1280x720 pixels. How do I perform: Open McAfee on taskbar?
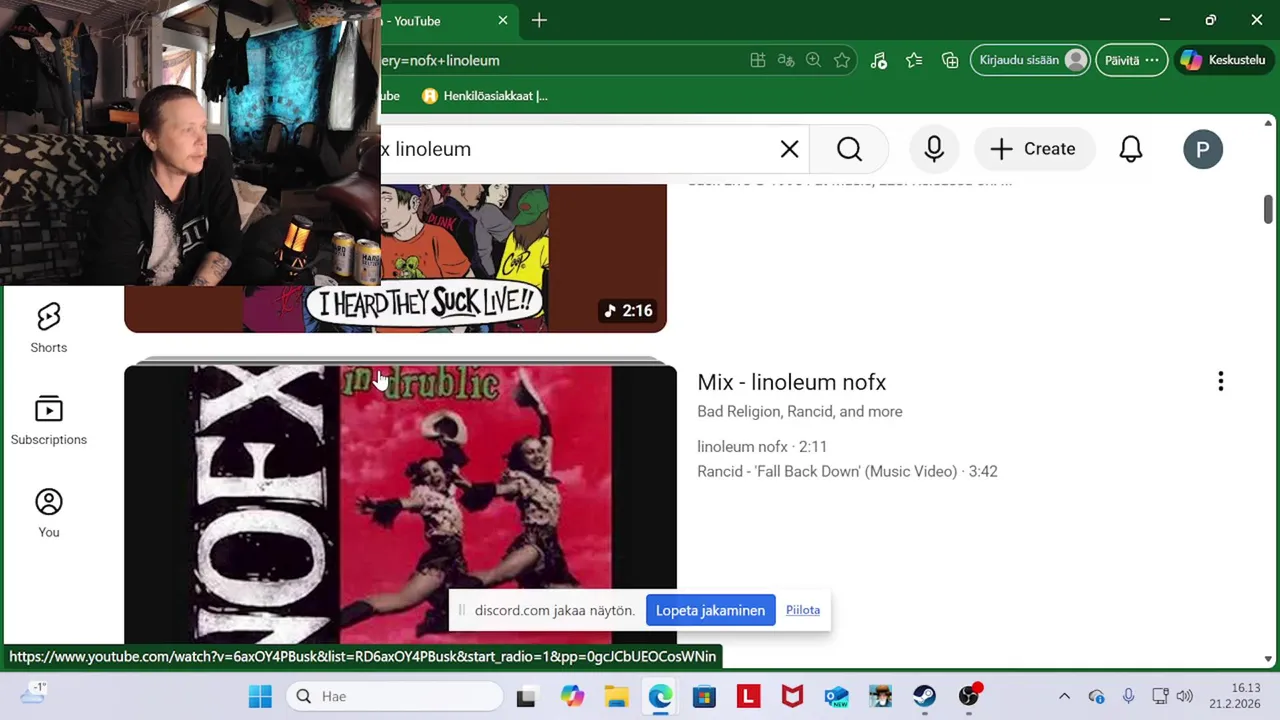tap(792, 696)
